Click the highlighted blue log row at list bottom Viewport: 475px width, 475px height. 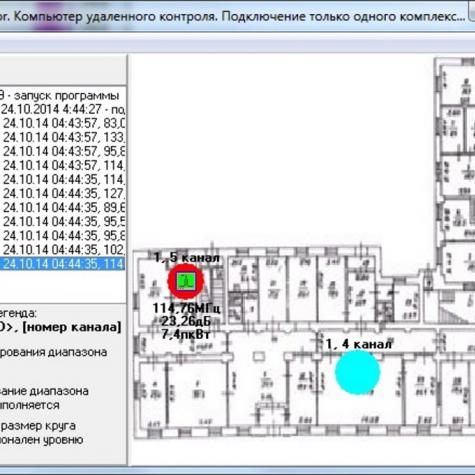click(x=63, y=264)
